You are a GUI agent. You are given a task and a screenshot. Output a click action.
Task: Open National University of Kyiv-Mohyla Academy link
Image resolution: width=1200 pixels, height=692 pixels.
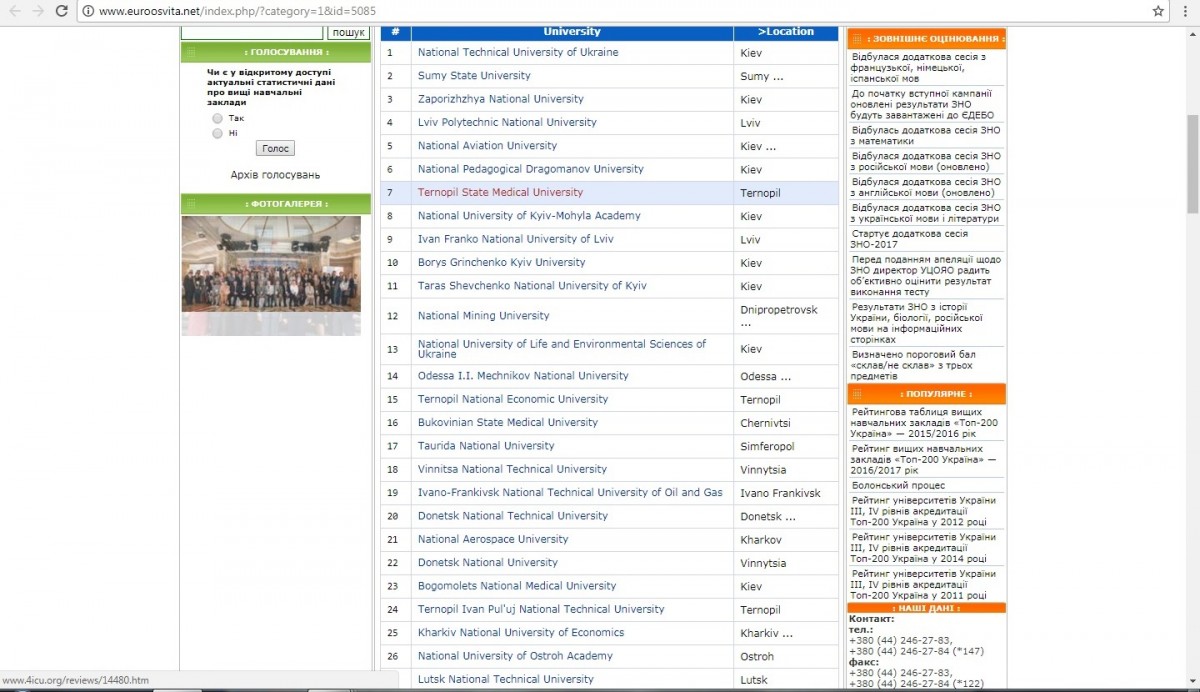tap(529, 216)
